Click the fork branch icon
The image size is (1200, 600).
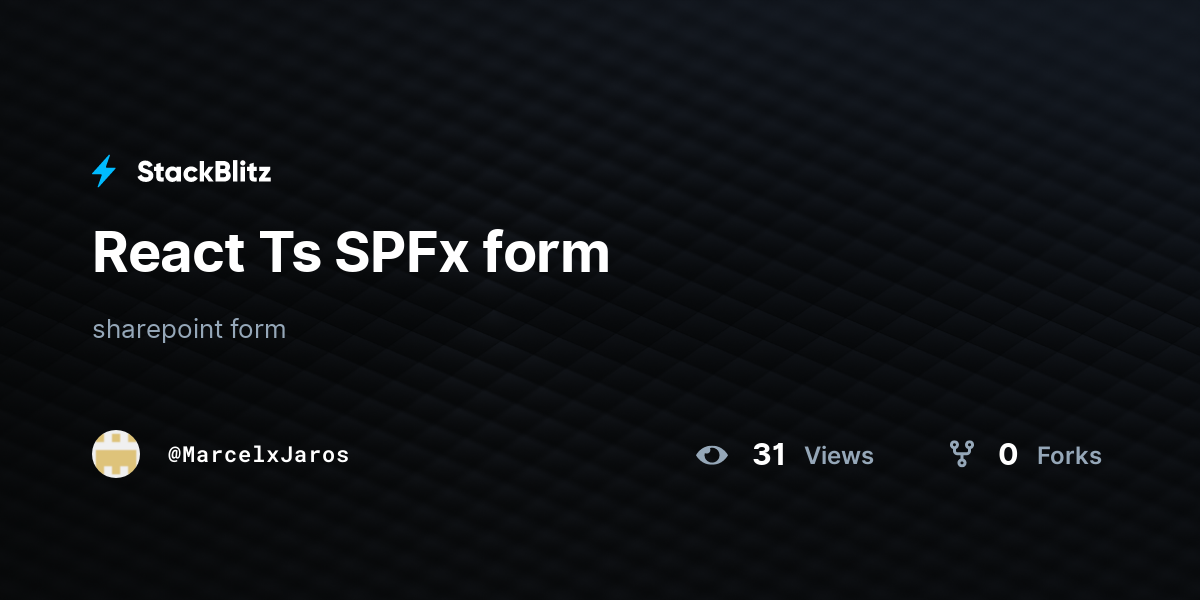click(x=962, y=455)
